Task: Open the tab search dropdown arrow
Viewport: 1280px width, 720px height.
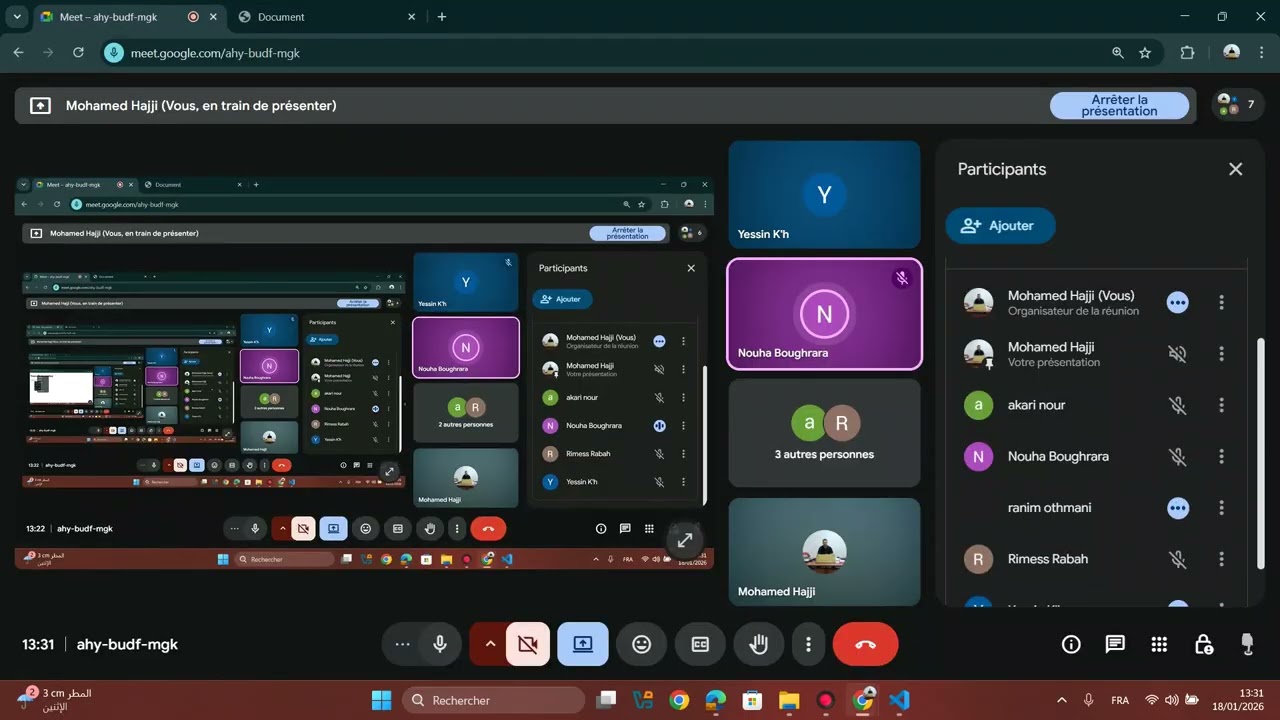Action: [17, 17]
